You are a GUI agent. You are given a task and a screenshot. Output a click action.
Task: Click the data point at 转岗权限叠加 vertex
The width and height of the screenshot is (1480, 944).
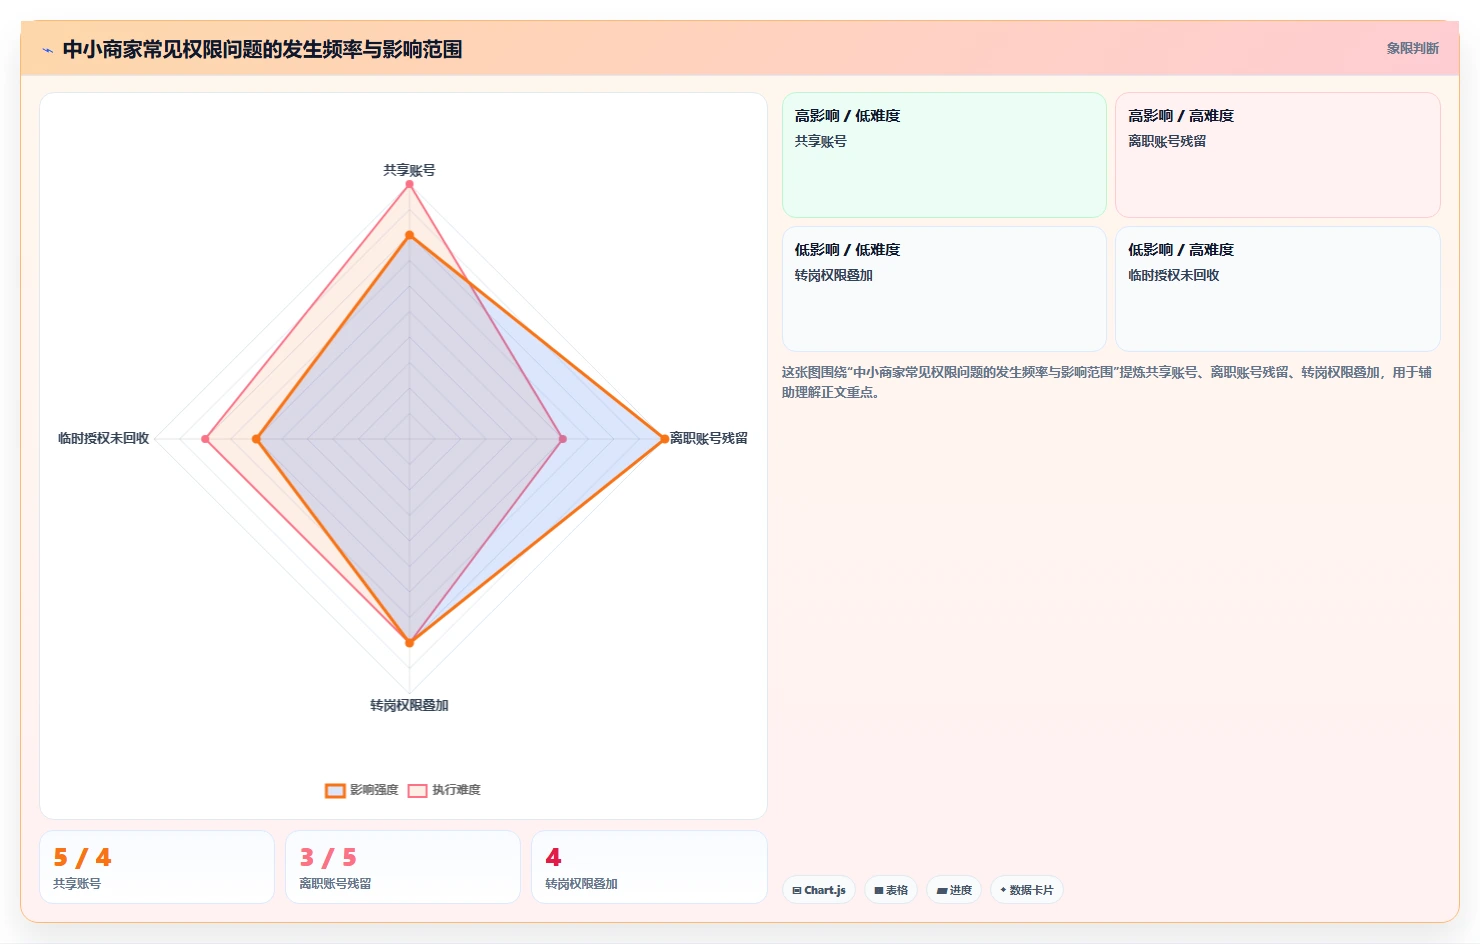(x=409, y=642)
